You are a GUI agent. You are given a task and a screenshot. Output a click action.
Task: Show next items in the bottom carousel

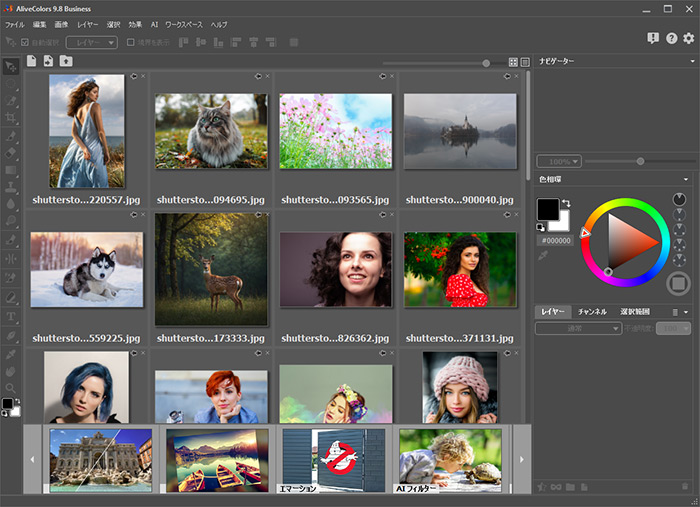coord(521,459)
